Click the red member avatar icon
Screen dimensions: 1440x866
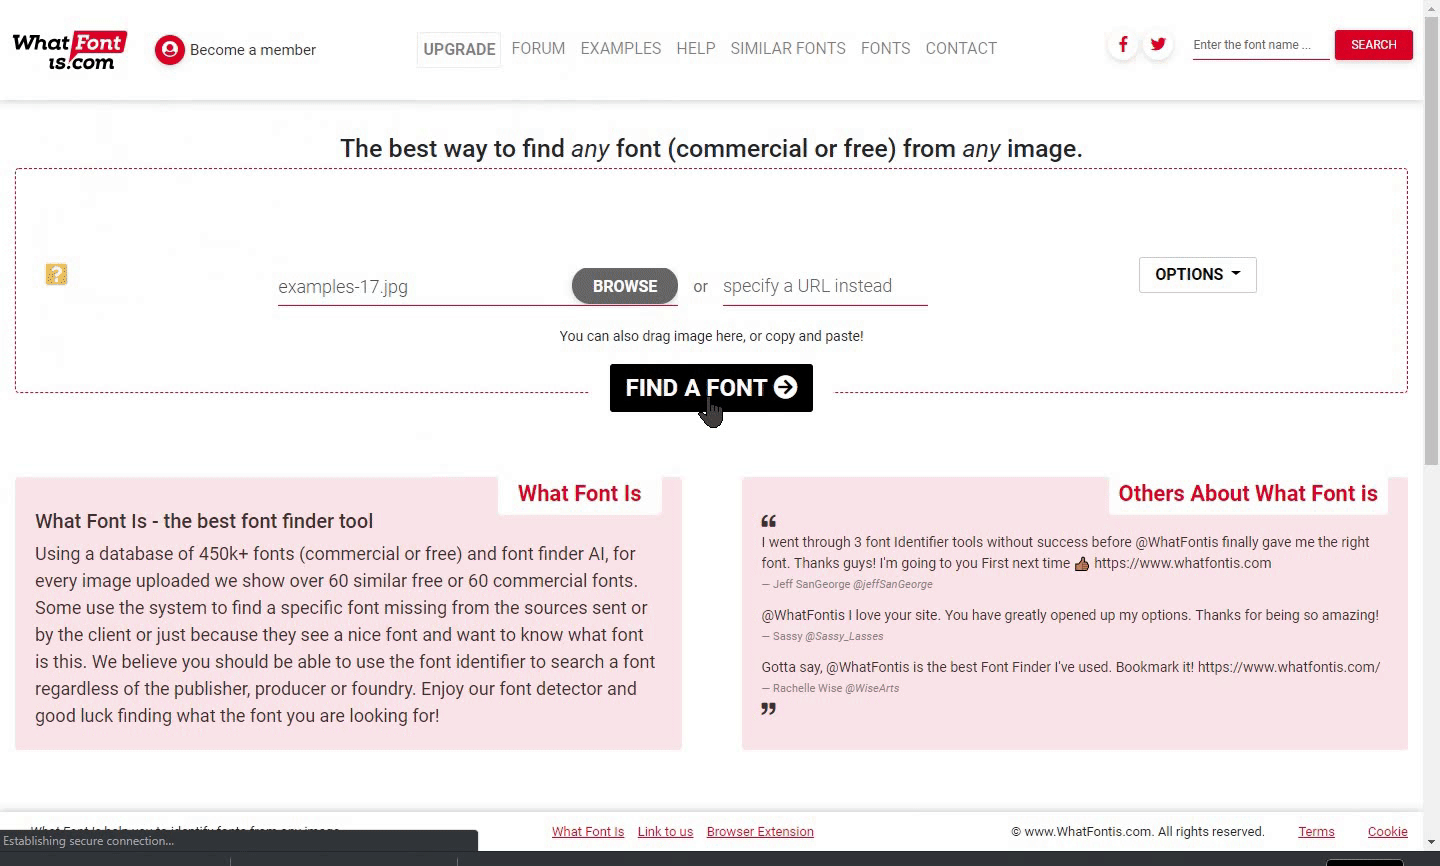click(170, 50)
